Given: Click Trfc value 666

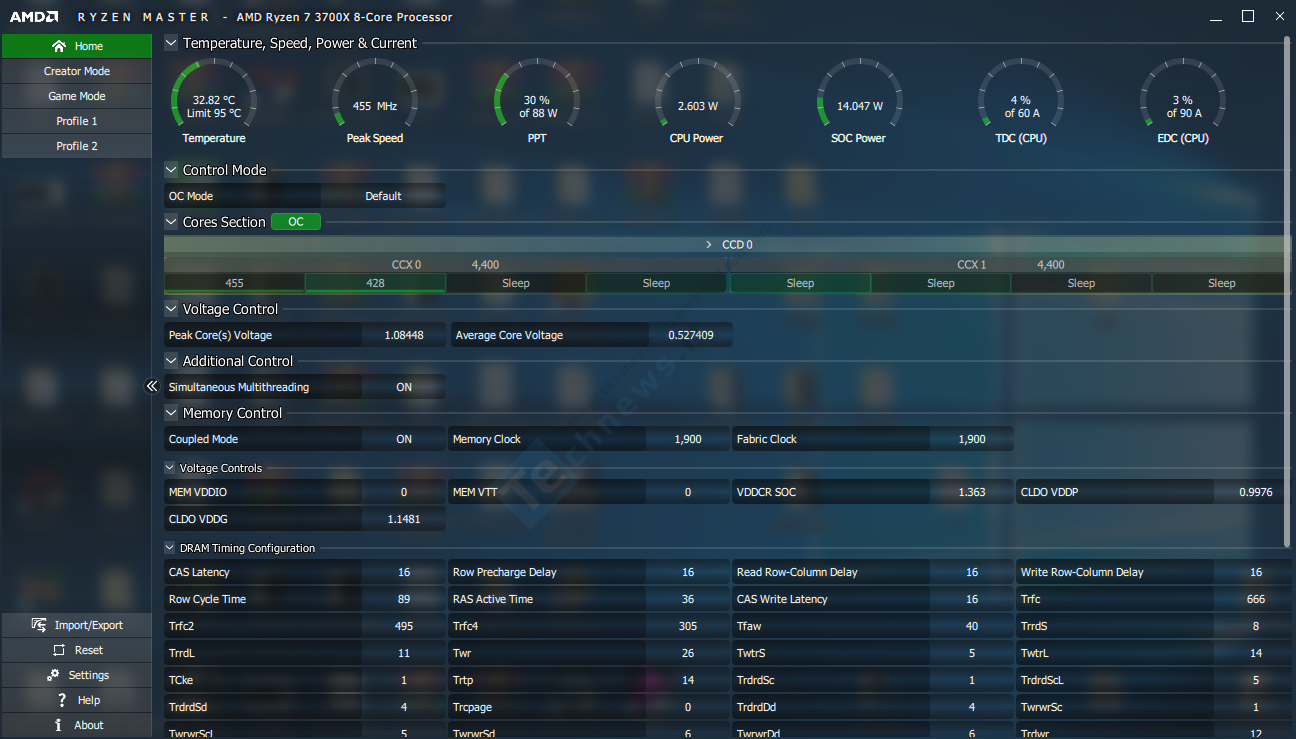Looking at the screenshot, I should (x=1256, y=599).
